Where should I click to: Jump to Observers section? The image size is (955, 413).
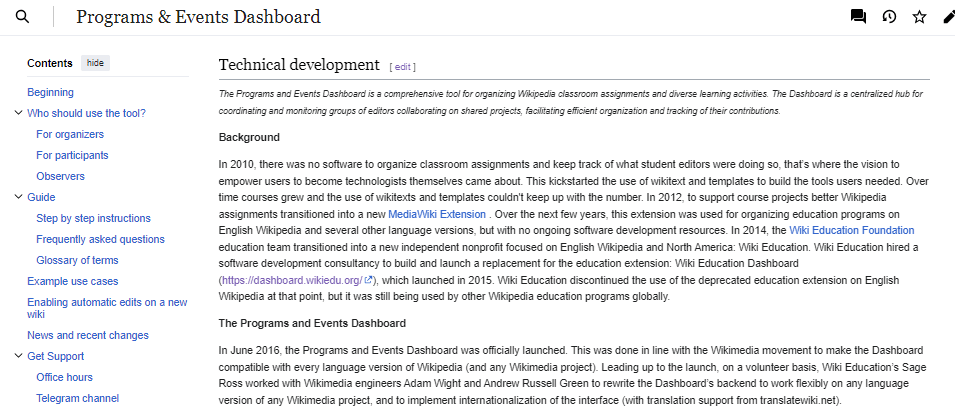pos(60,177)
